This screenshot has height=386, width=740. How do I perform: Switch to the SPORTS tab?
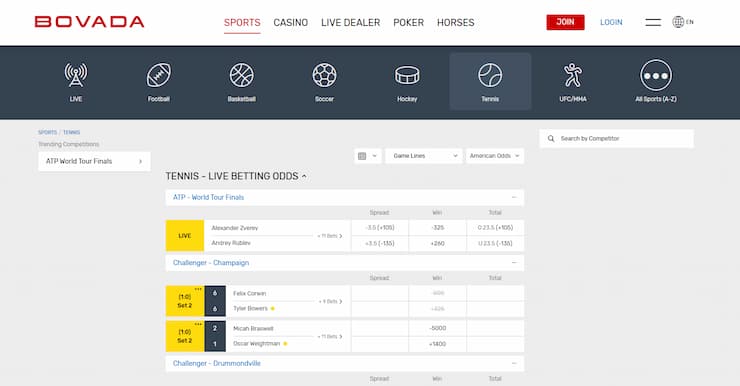(242, 23)
